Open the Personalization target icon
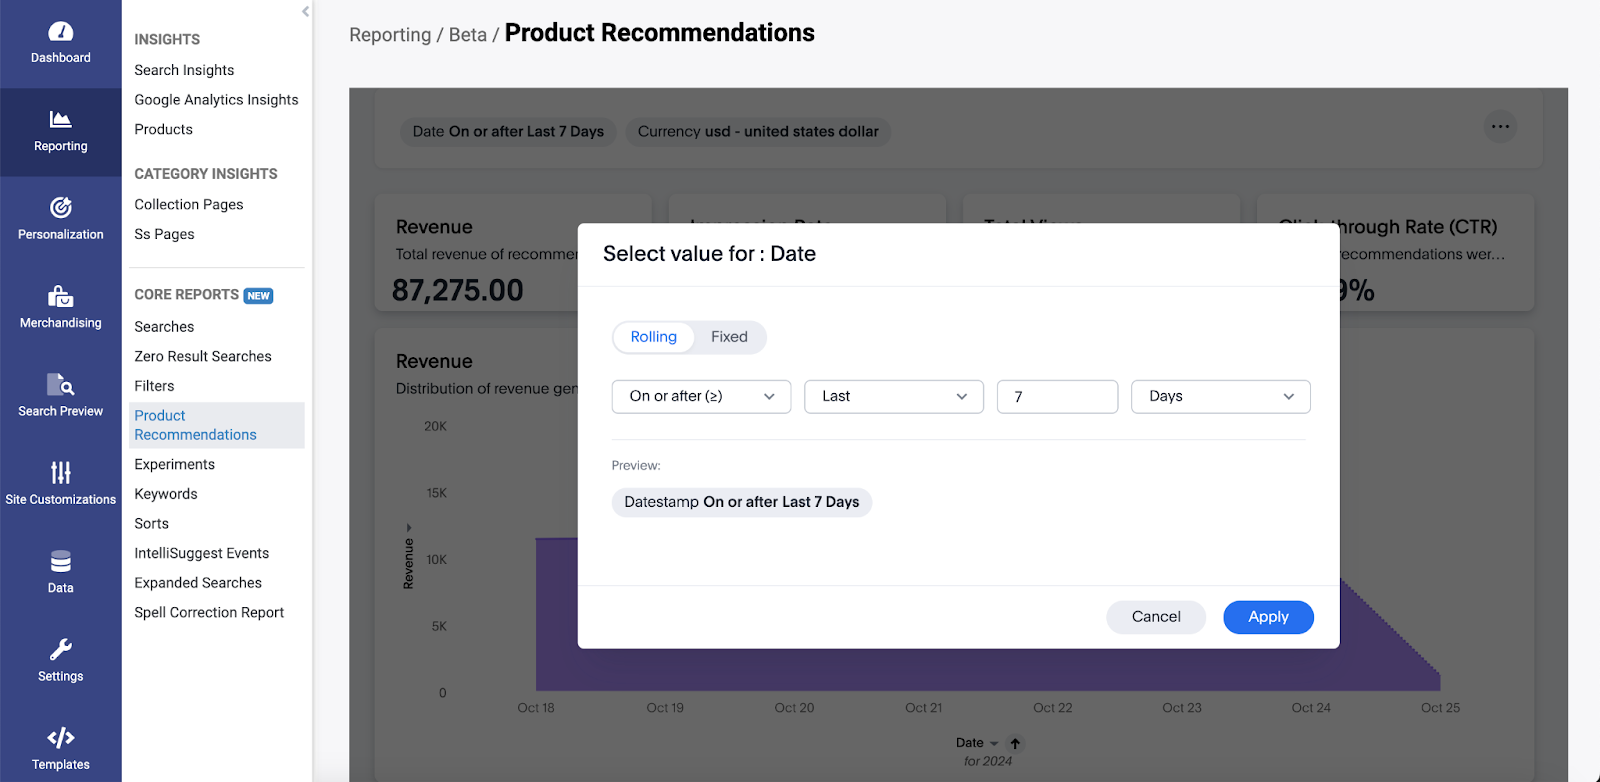Image resolution: width=1600 pixels, height=782 pixels. tap(61, 208)
